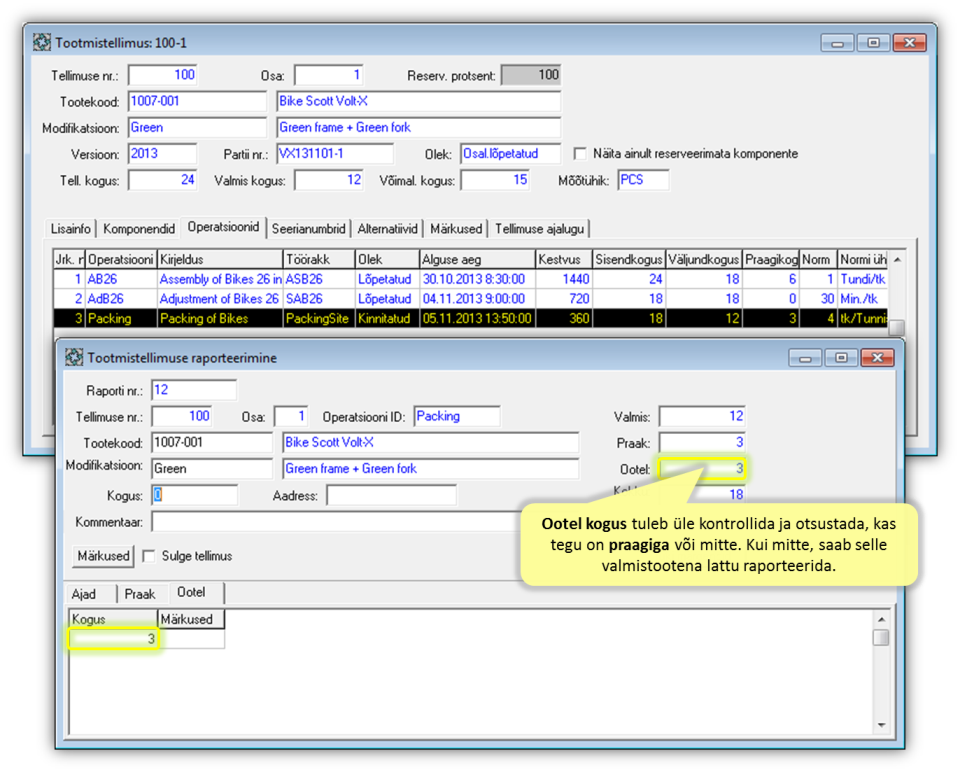This screenshot has height=772, width=960.
Task: Switch to the Alternatiivid tab
Action: 388,228
